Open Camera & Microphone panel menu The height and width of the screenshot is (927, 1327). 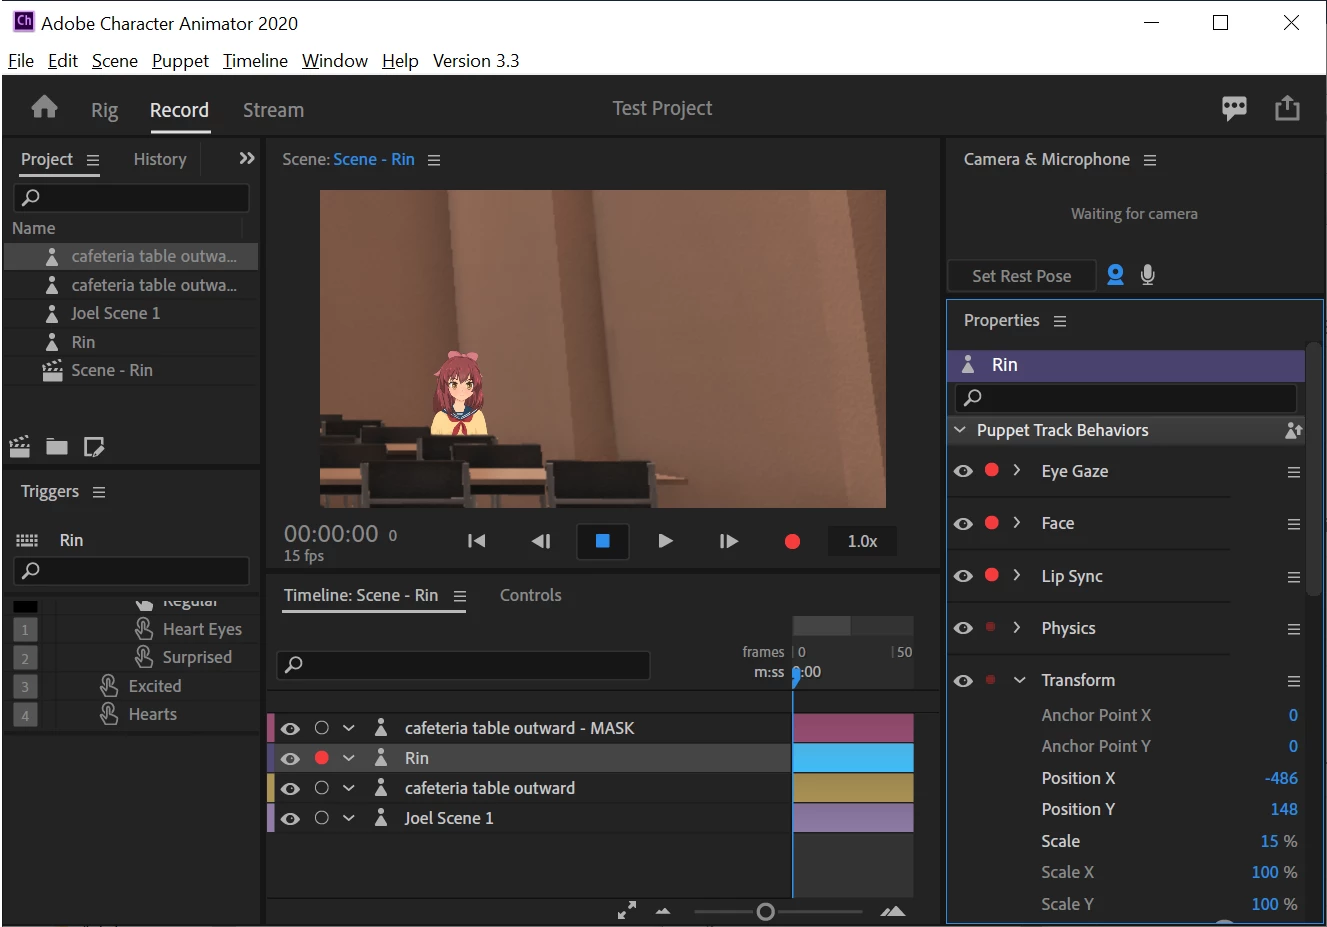click(1150, 160)
